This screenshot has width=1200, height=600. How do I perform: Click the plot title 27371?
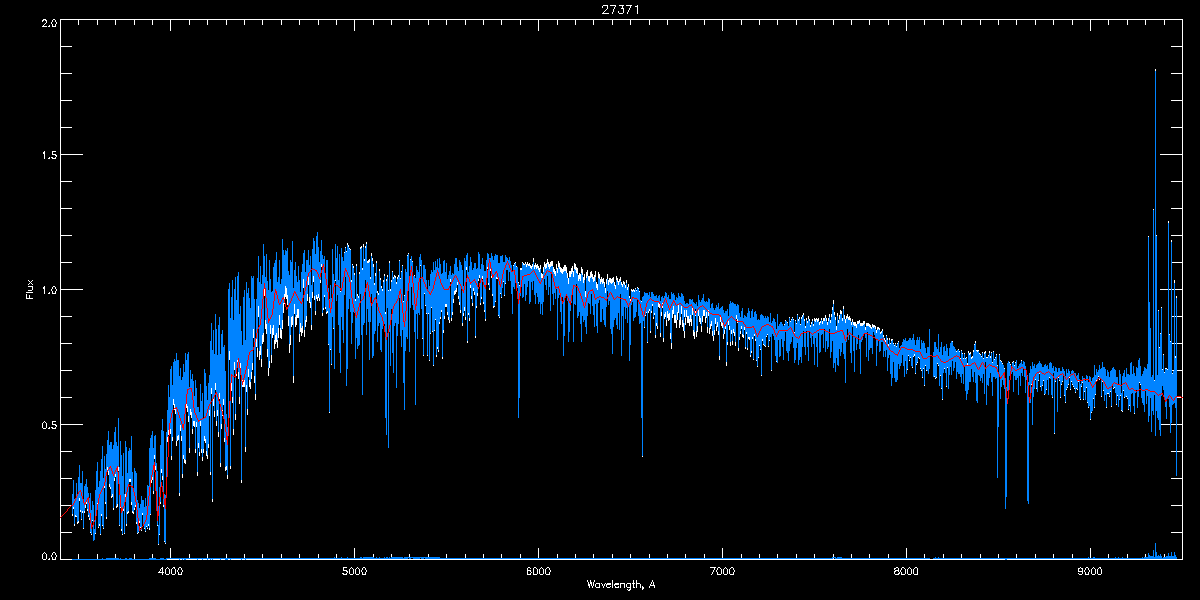(599, 8)
